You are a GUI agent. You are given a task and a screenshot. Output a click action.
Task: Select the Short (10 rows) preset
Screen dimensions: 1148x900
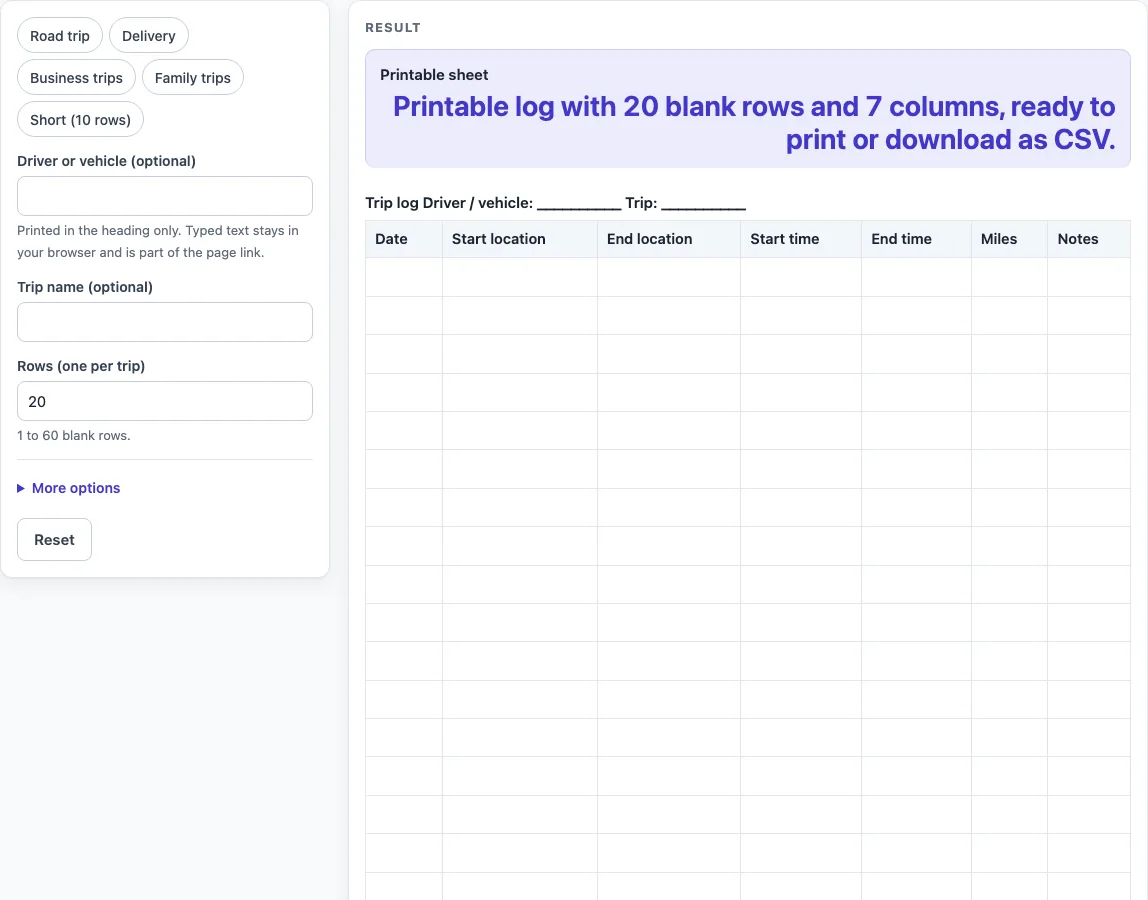tap(81, 119)
